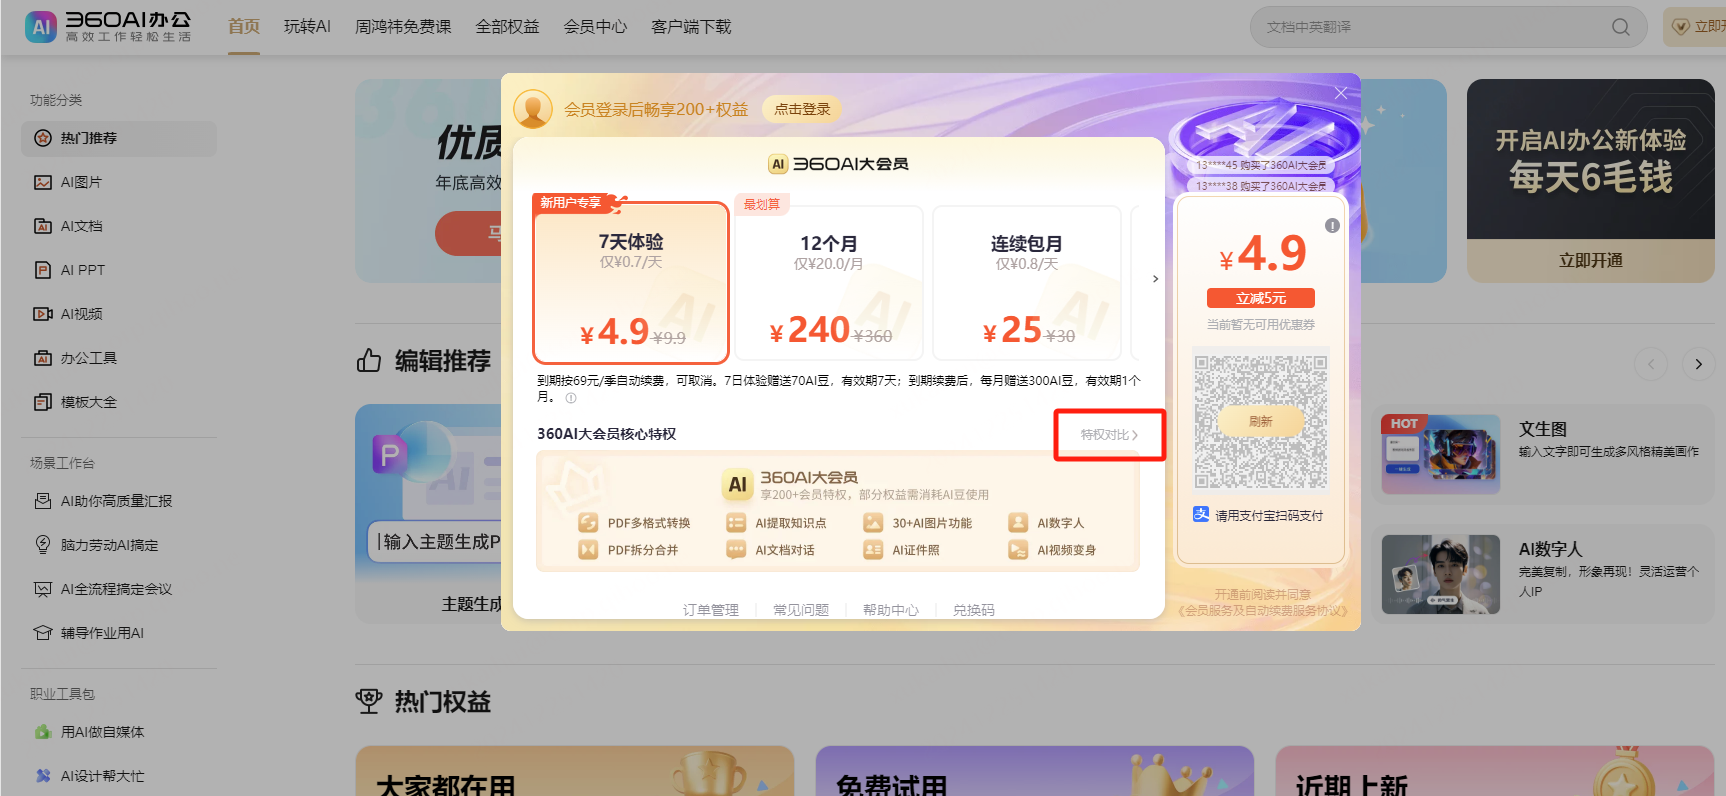Image resolution: width=1726 pixels, height=796 pixels.
Task: Open the 客户端下载 tab
Action: [x=691, y=27]
